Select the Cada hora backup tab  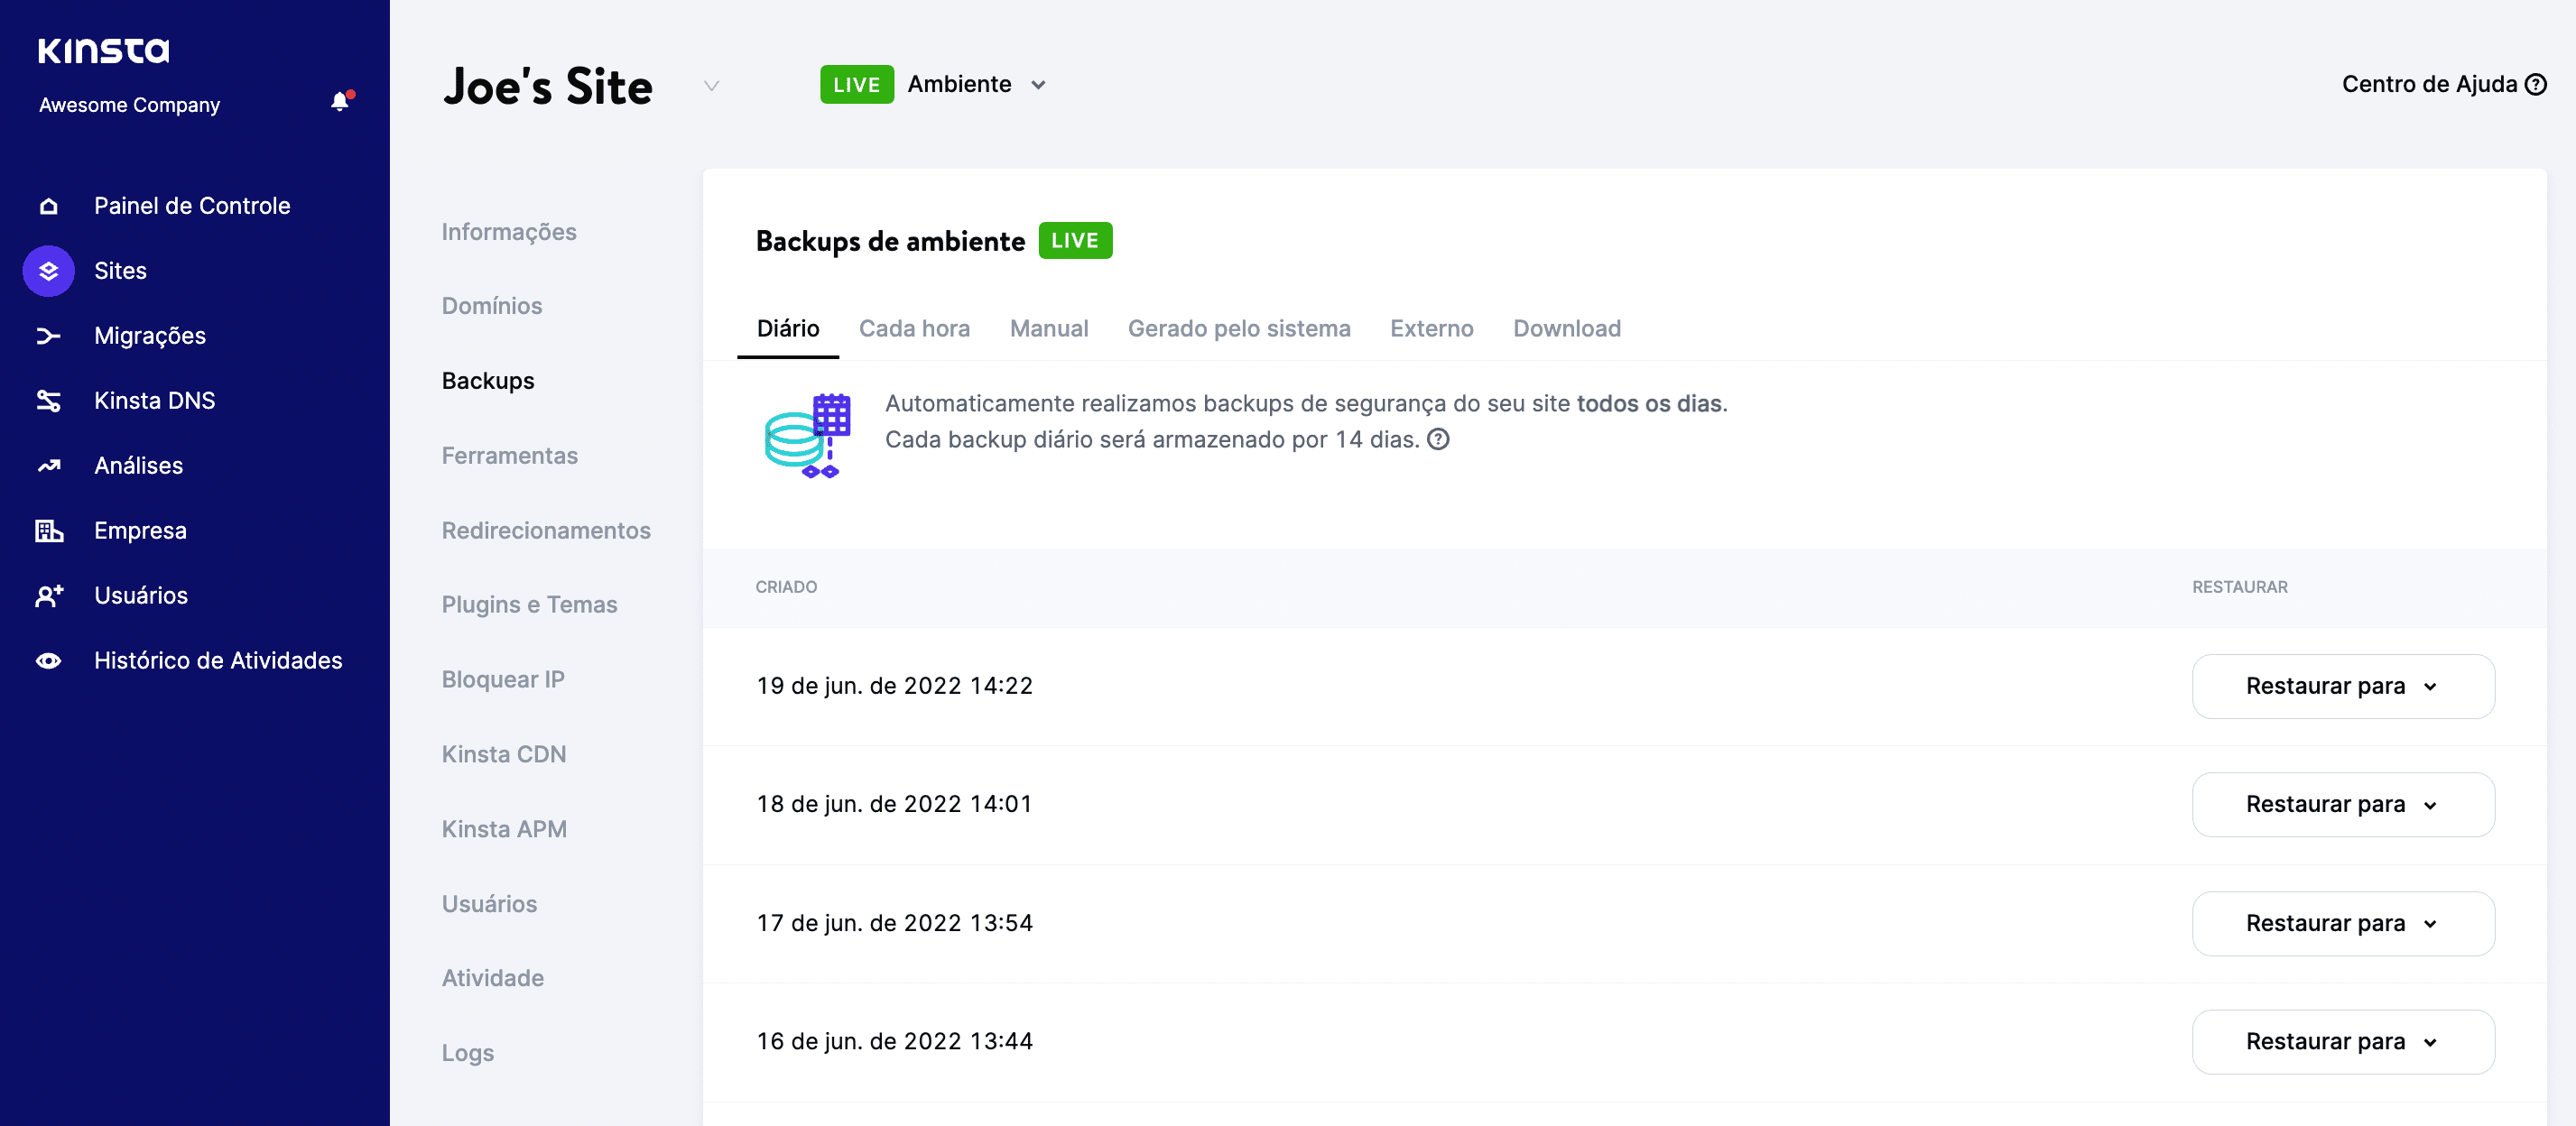(x=913, y=327)
